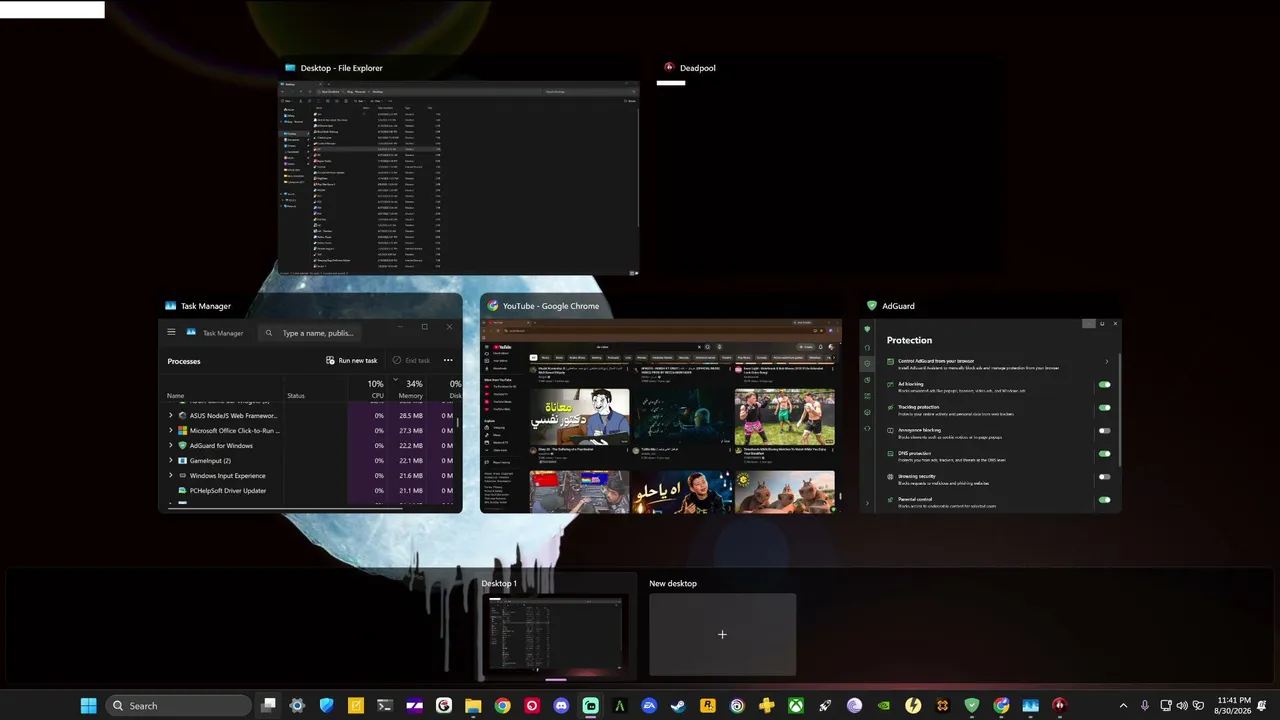This screenshot has height=720, width=1280.
Task: Open the File Explorer folder on taskbar
Action: tap(473, 706)
